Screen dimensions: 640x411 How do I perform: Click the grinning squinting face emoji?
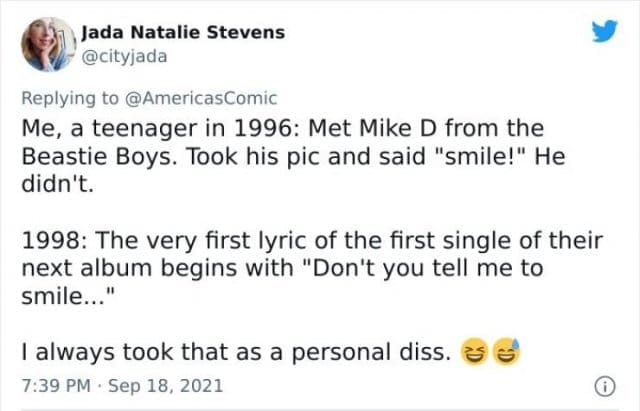click(x=473, y=351)
